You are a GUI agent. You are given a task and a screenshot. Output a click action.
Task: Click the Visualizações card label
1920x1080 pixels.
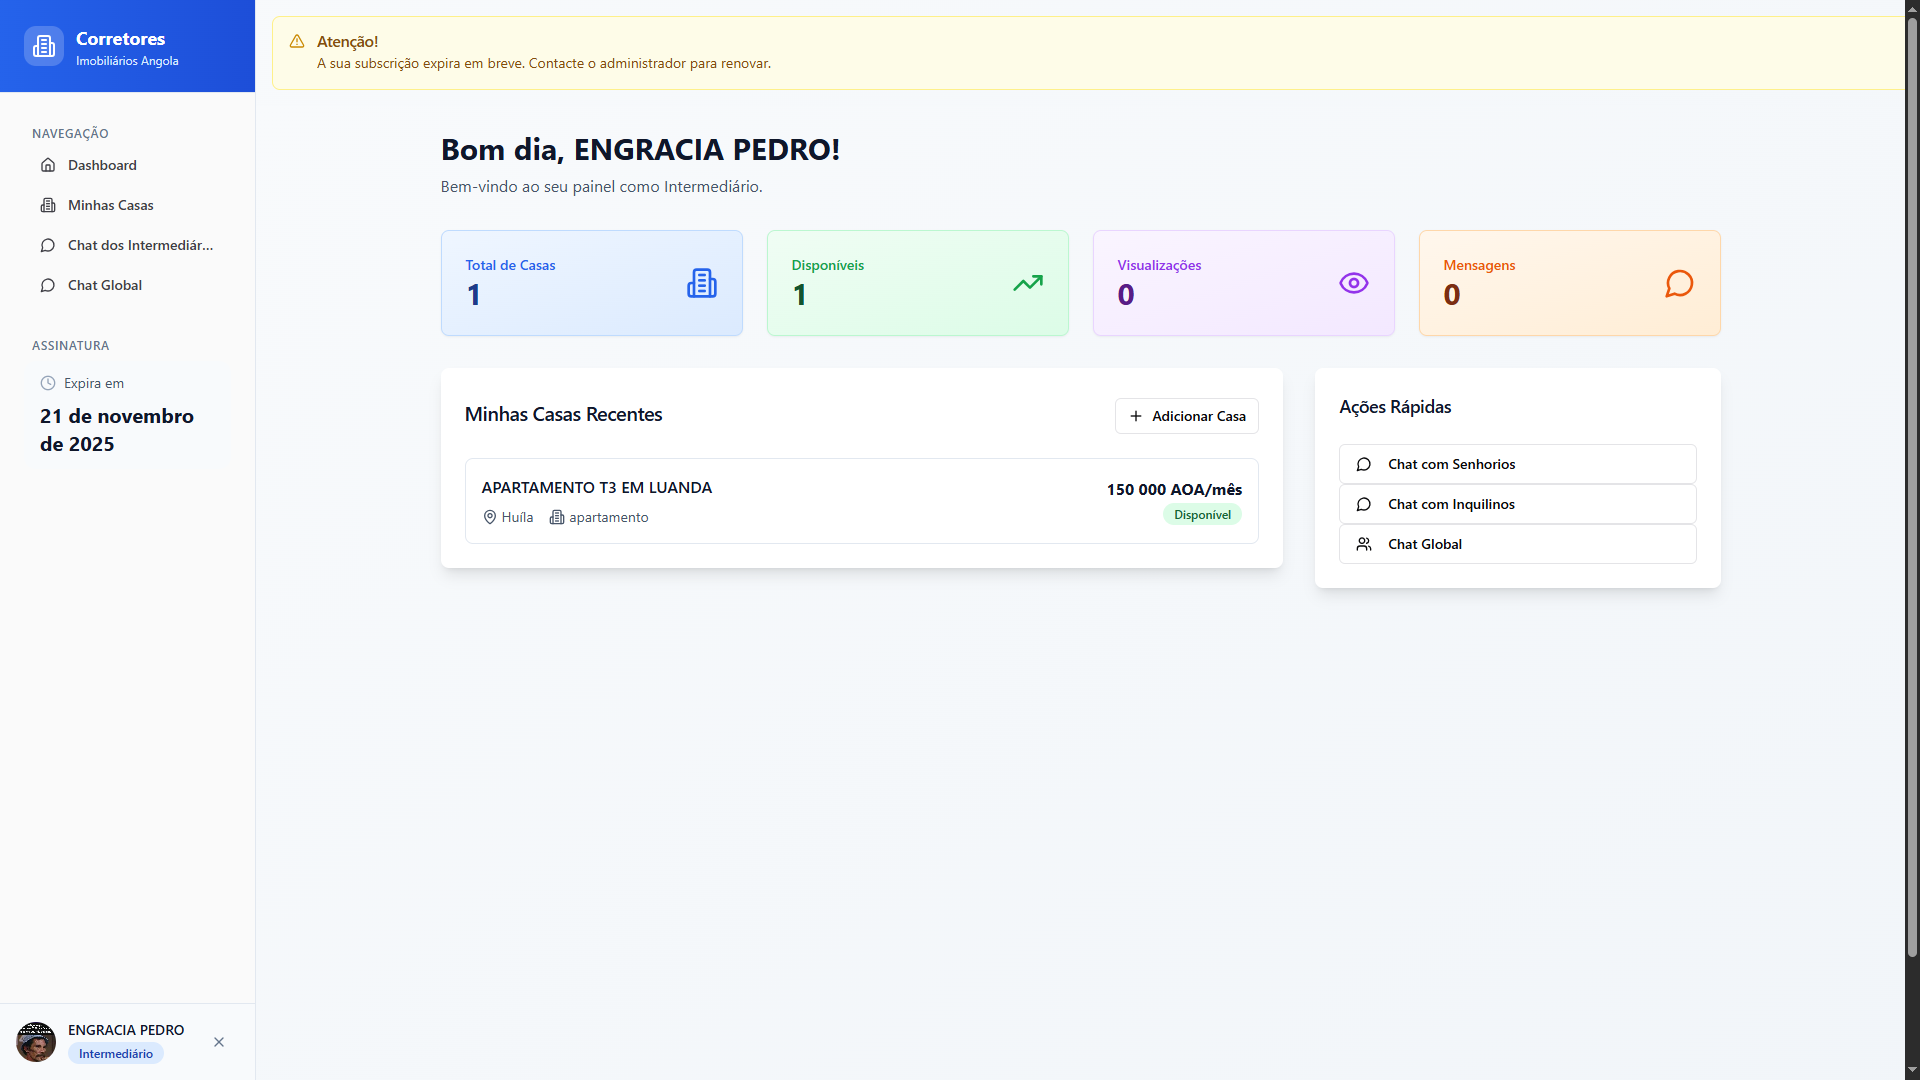1159,265
